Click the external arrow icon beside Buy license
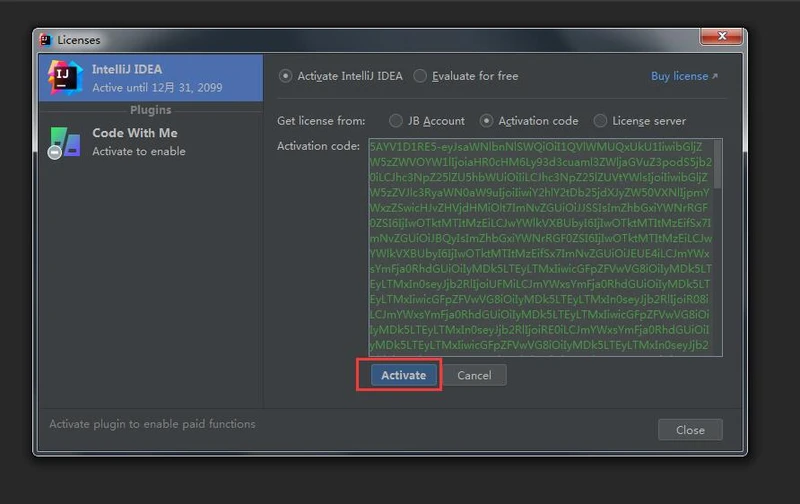800x504 pixels. [x=715, y=77]
